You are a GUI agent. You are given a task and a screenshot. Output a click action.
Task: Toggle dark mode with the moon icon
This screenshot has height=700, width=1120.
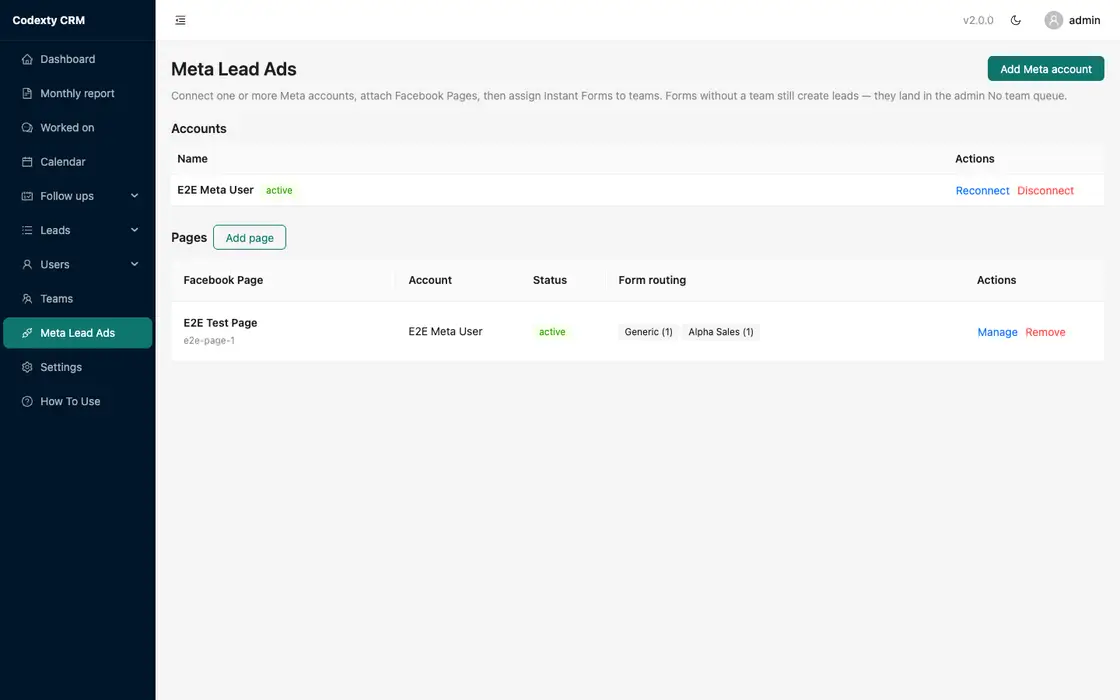[1016, 20]
